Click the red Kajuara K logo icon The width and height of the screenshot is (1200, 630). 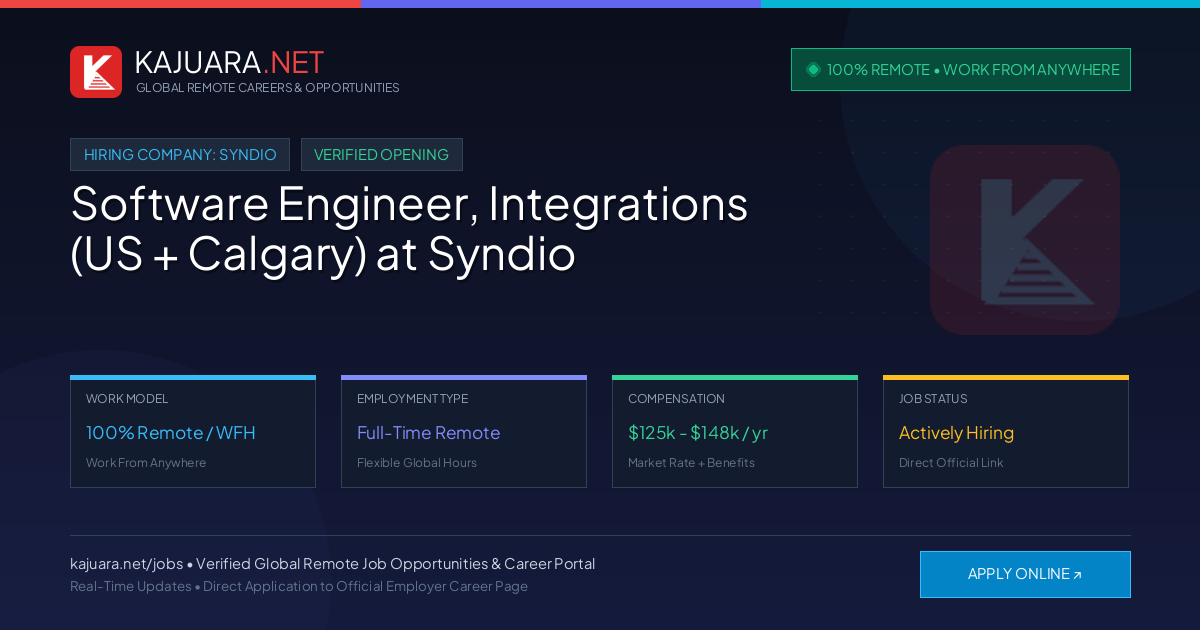point(96,72)
